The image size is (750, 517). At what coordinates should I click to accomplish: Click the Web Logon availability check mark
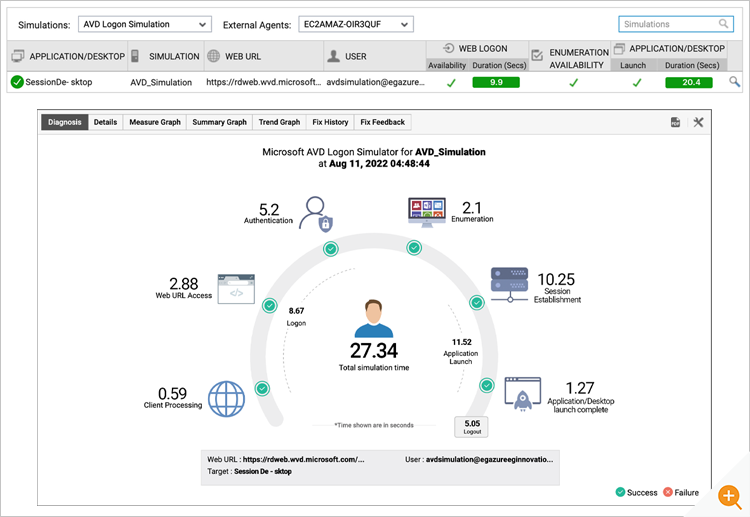[451, 83]
